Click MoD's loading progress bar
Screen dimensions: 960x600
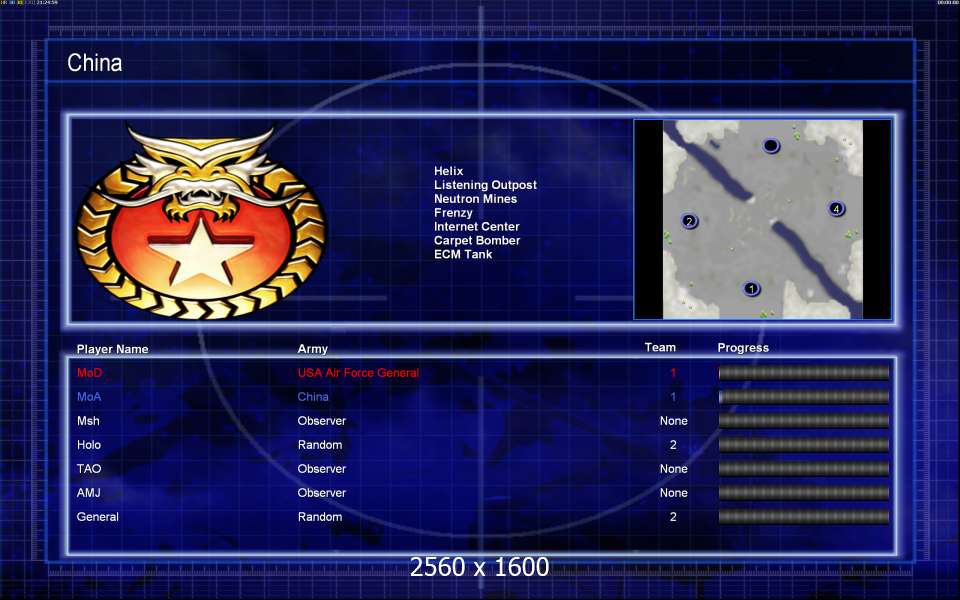click(804, 373)
